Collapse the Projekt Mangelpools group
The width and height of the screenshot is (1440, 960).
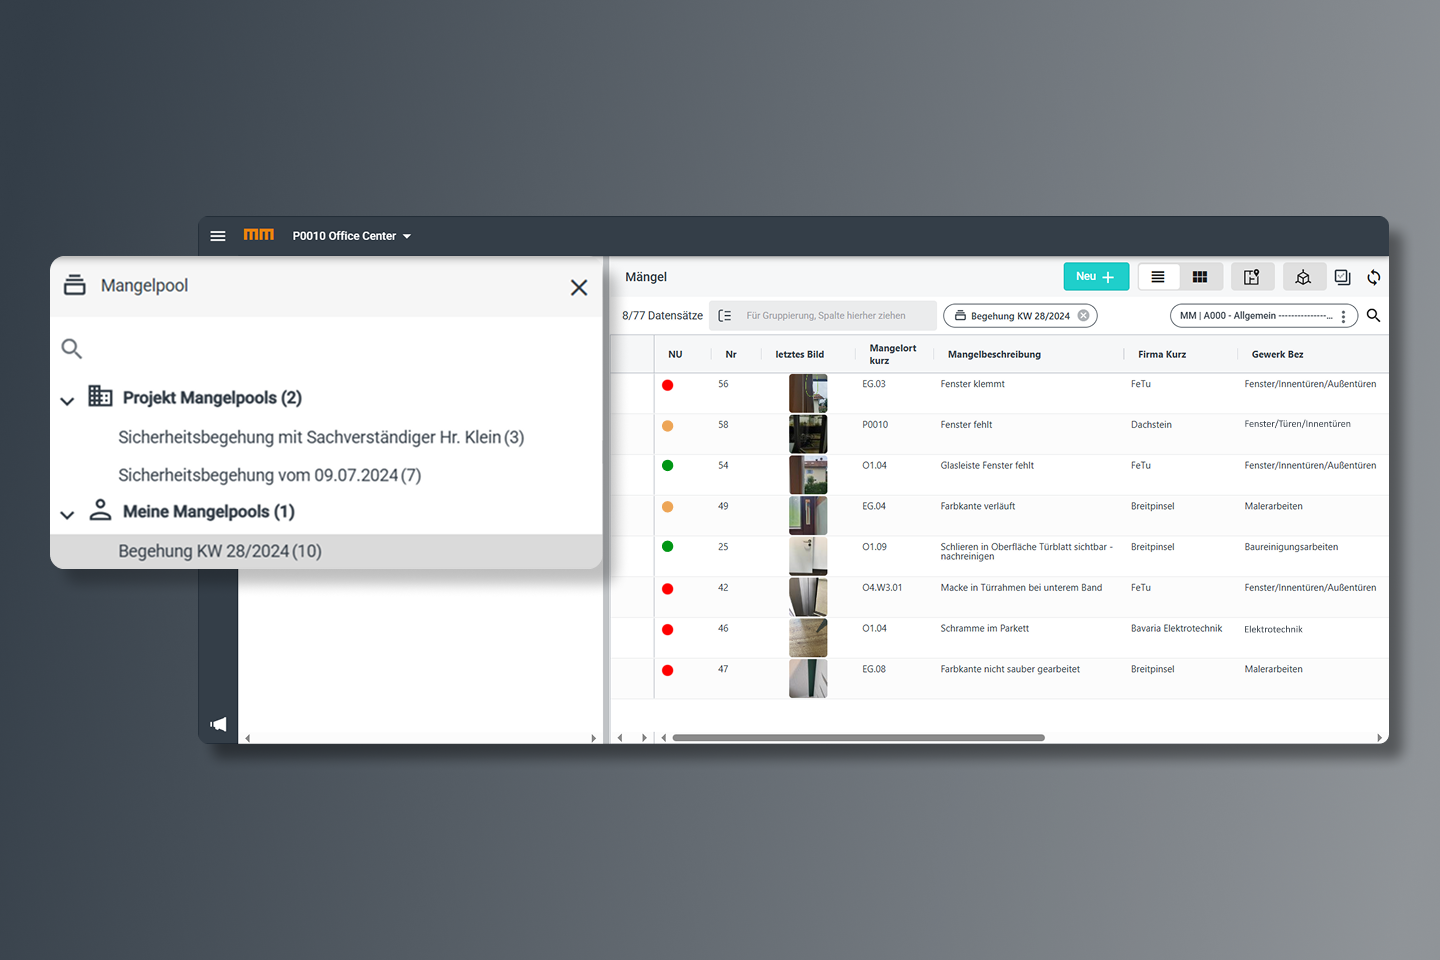(67, 400)
